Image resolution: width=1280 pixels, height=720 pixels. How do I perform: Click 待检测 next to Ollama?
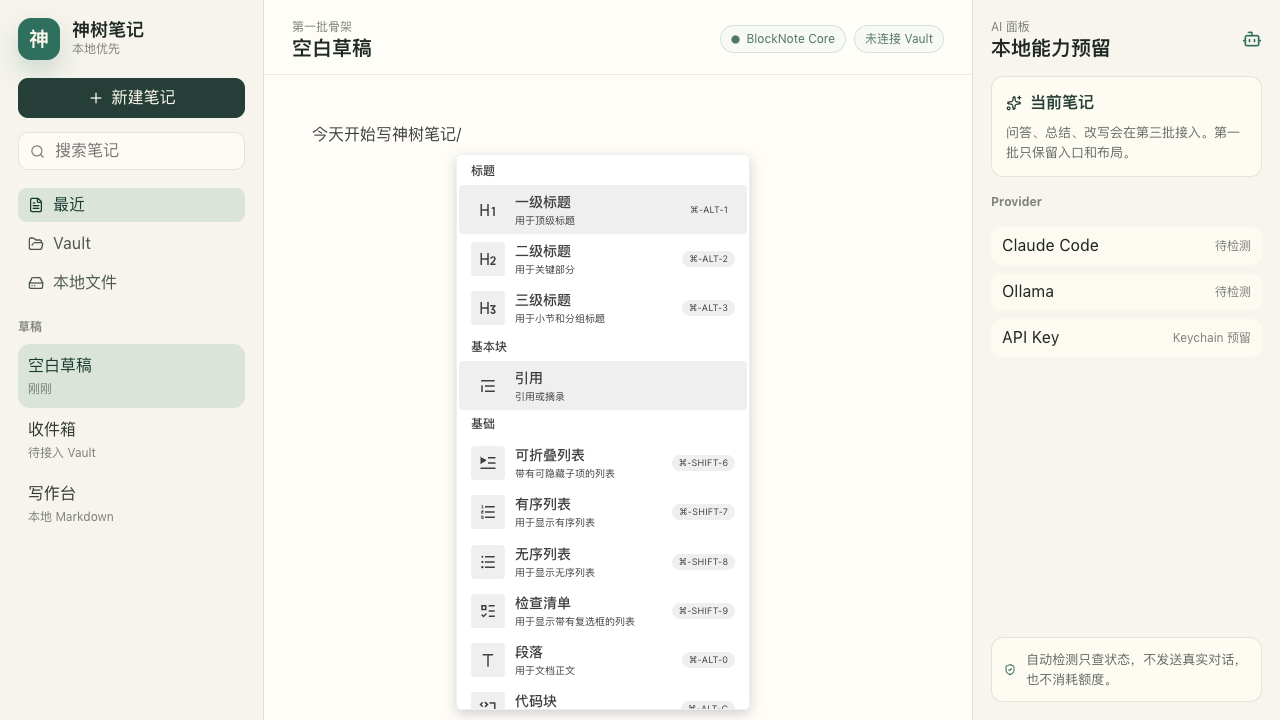pos(1233,292)
